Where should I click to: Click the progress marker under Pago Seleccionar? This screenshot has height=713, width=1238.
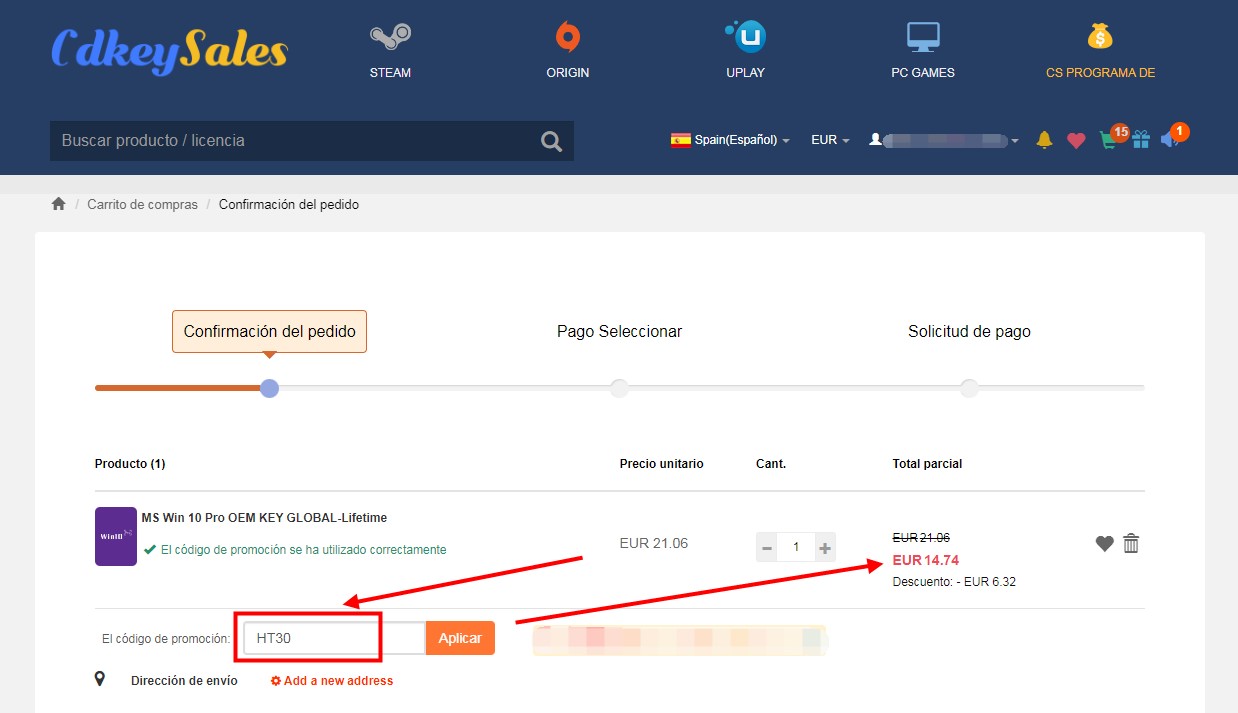[619, 388]
